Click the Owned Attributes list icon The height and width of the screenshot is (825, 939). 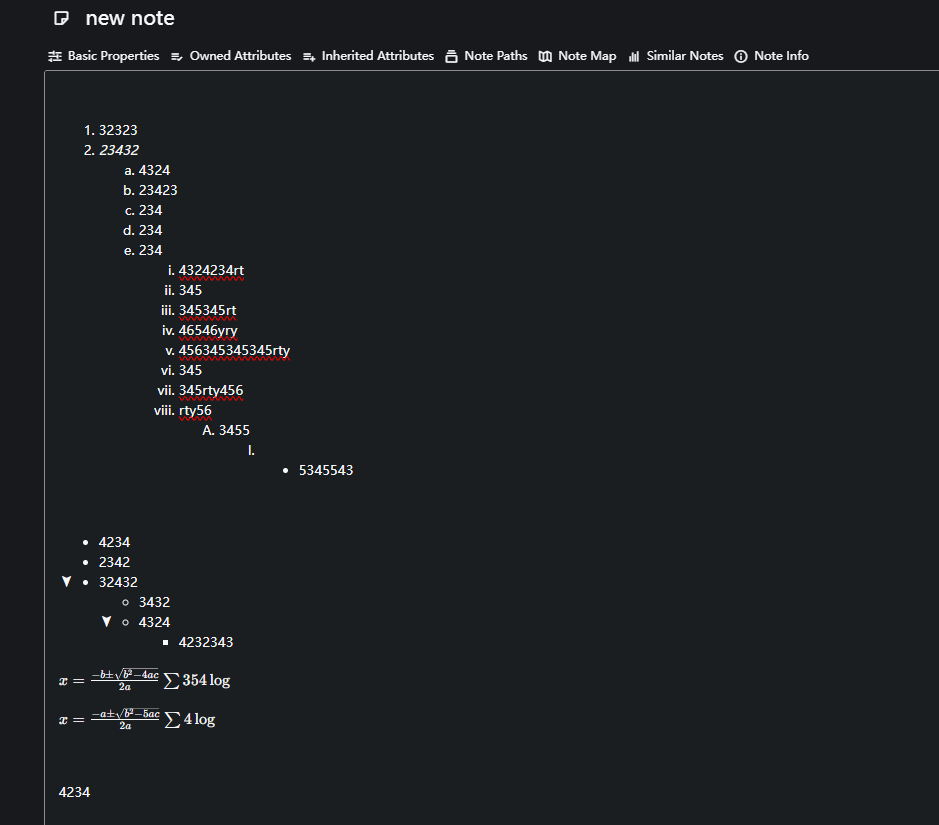point(177,56)
